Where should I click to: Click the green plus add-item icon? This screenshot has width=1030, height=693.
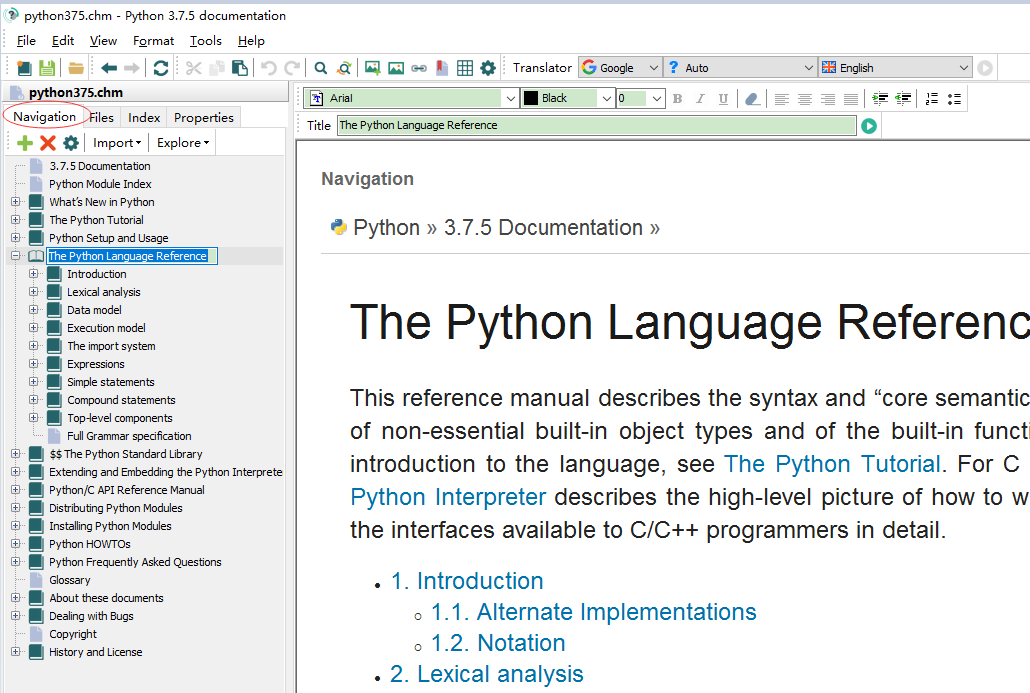25,143
